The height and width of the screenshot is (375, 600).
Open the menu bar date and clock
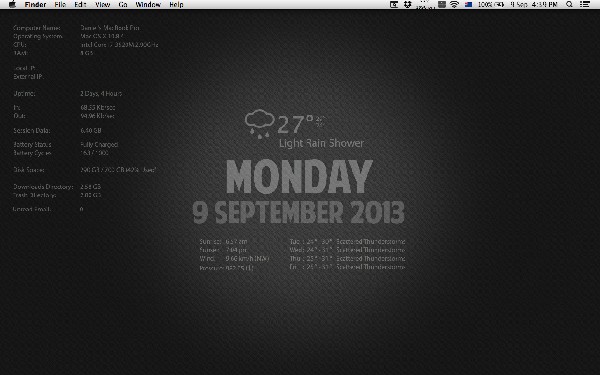[534, 5]
